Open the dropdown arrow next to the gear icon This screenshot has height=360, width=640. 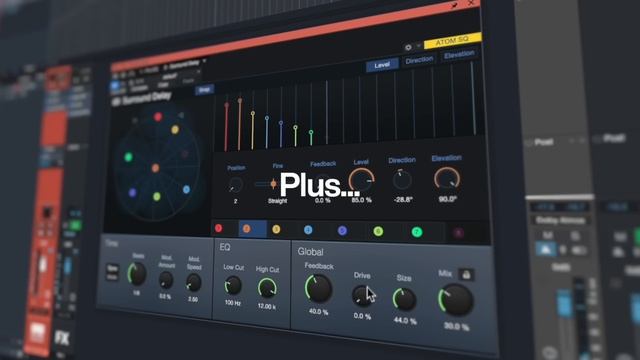[x=418, y=46]
